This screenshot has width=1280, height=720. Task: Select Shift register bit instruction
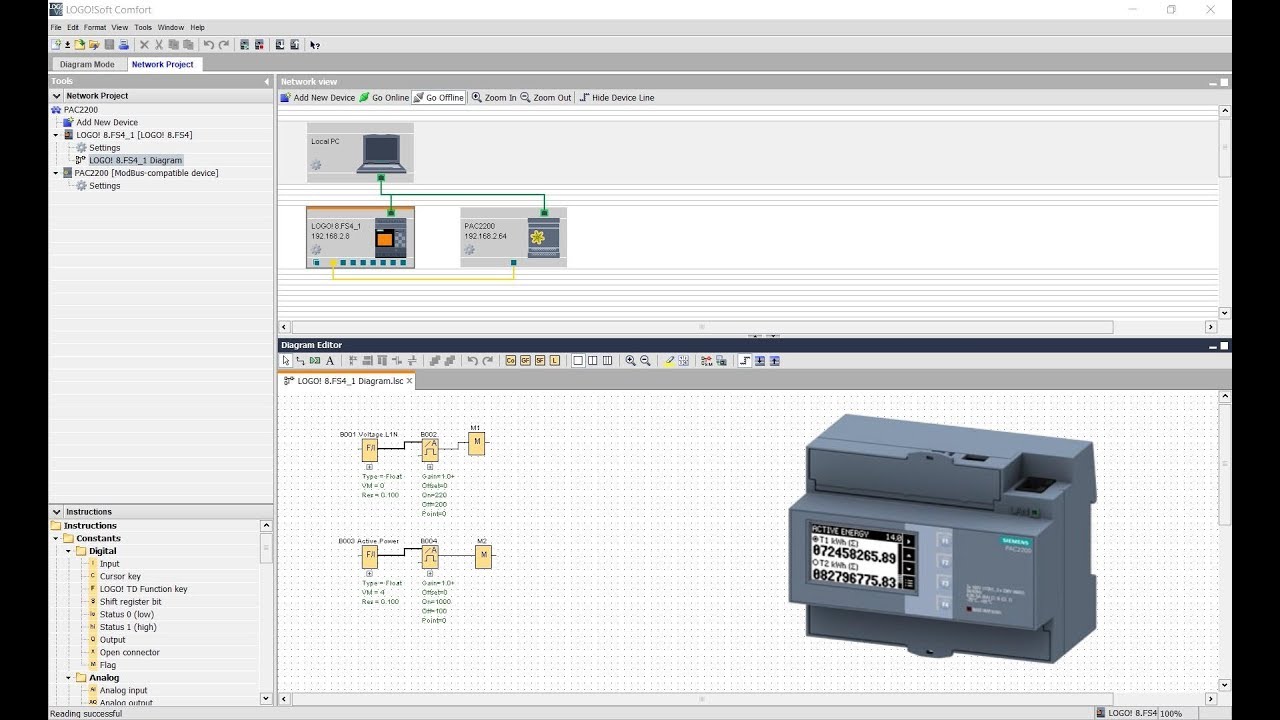tap(130, 602)
